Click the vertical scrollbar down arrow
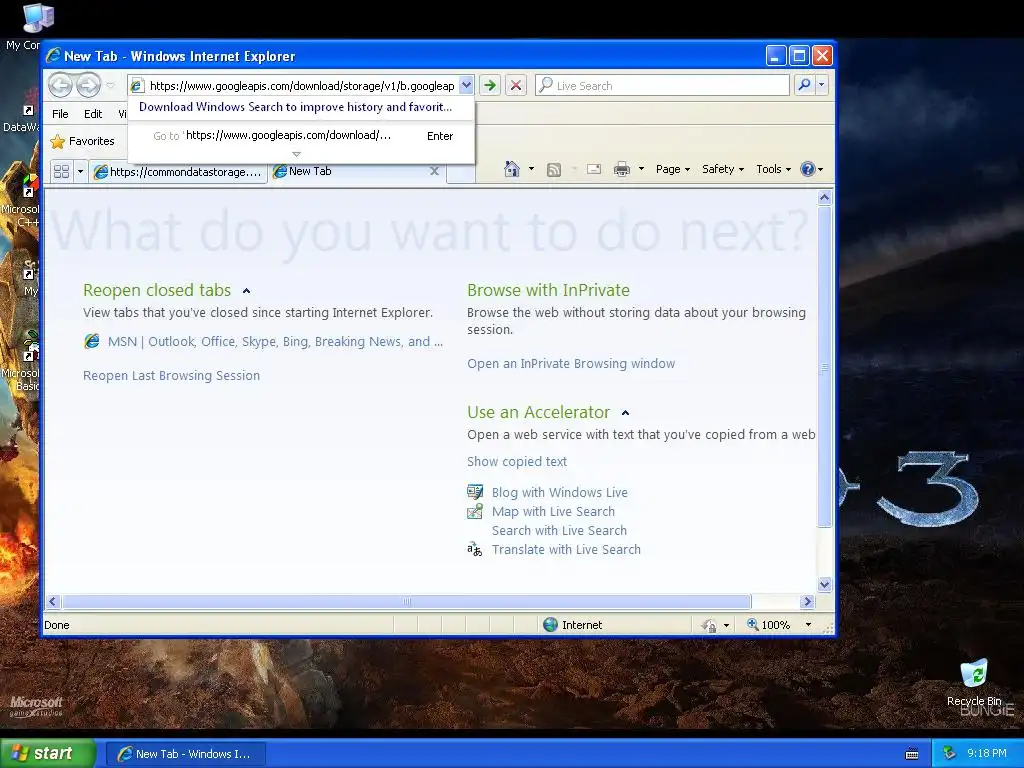This screenshot has width=1024, height=768. 824,584
